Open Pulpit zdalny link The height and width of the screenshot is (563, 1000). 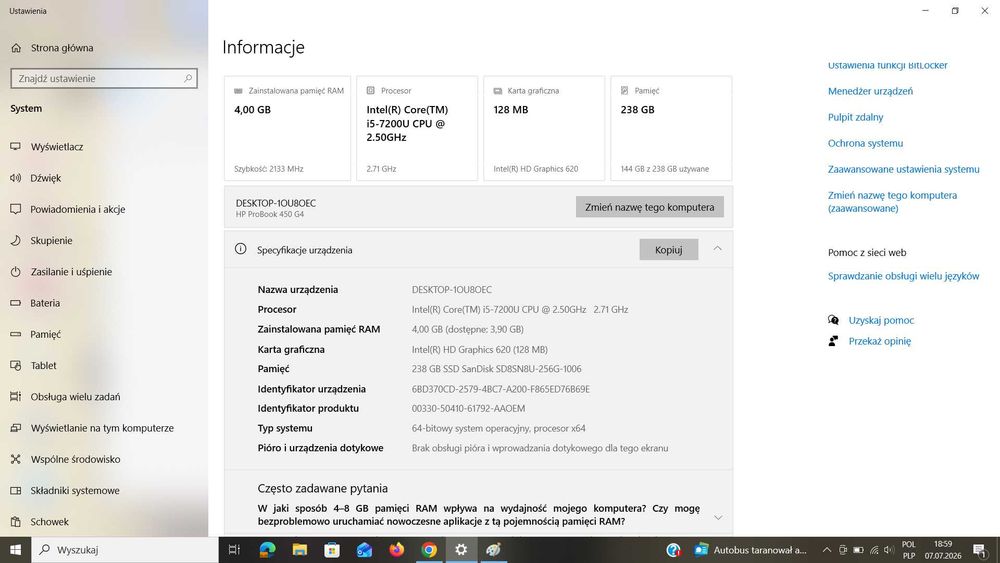(x=855, y=117)
